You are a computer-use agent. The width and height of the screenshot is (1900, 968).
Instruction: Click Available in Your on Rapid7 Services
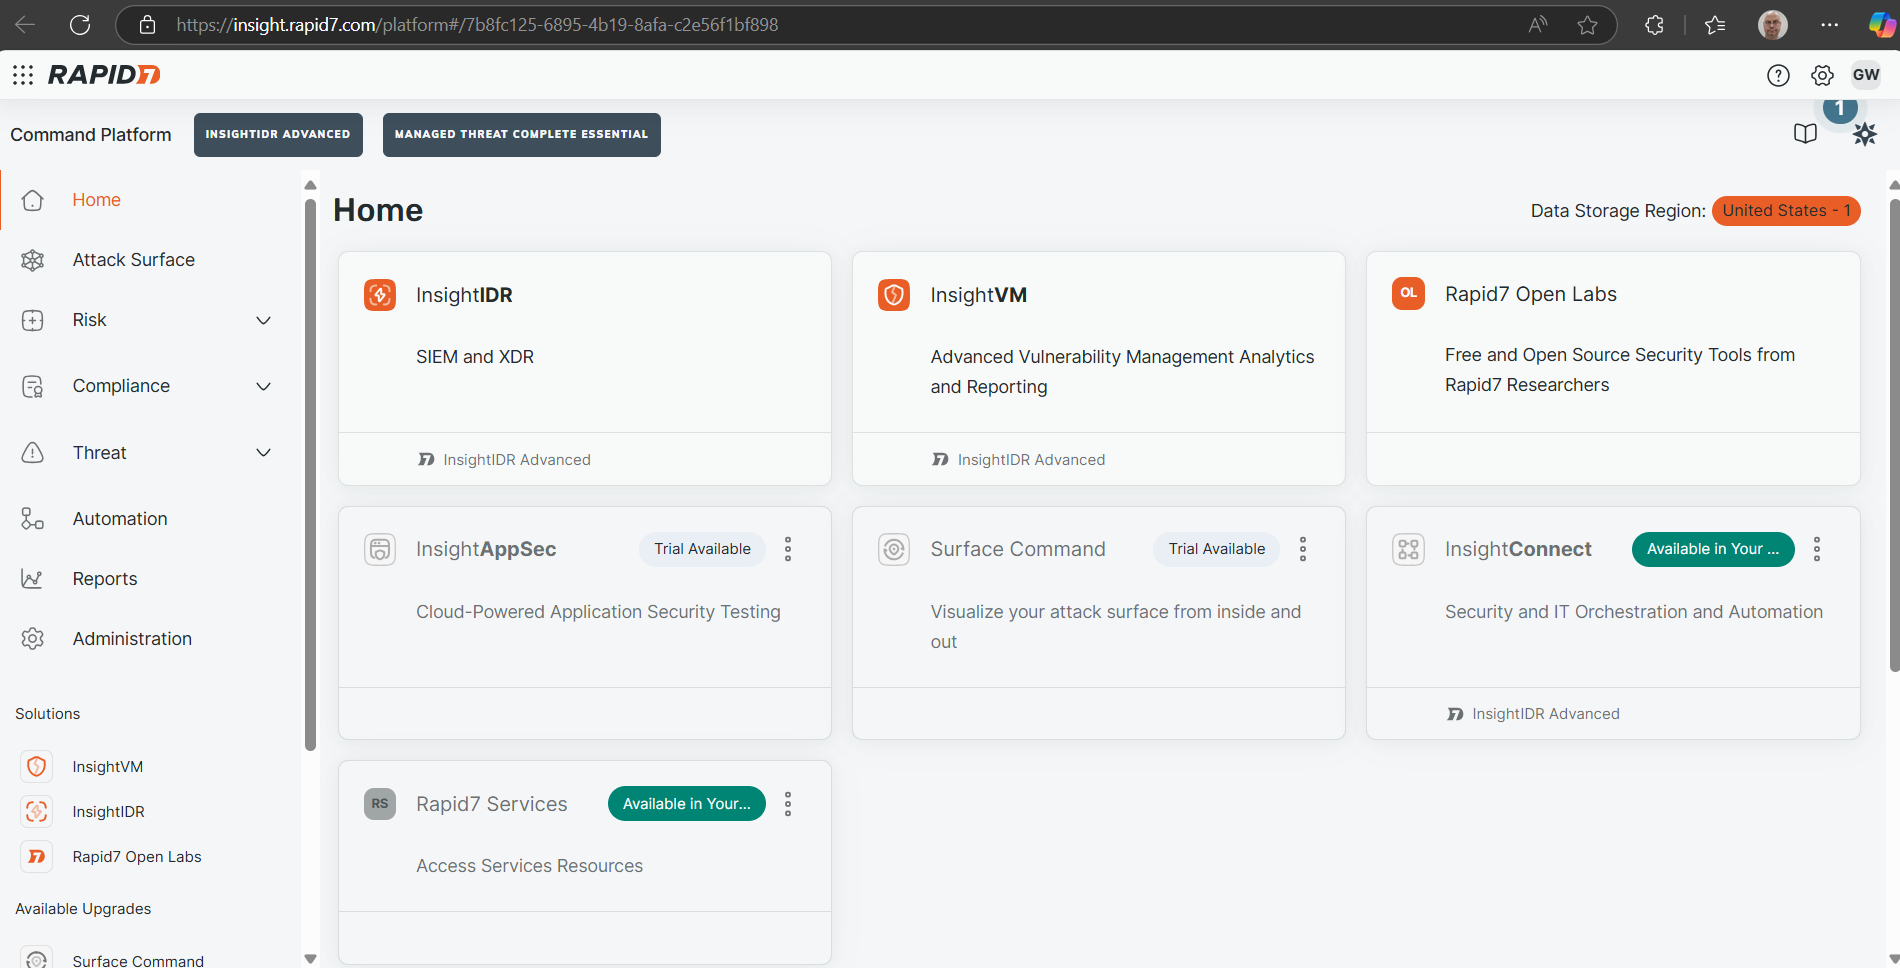coord(687,804)
